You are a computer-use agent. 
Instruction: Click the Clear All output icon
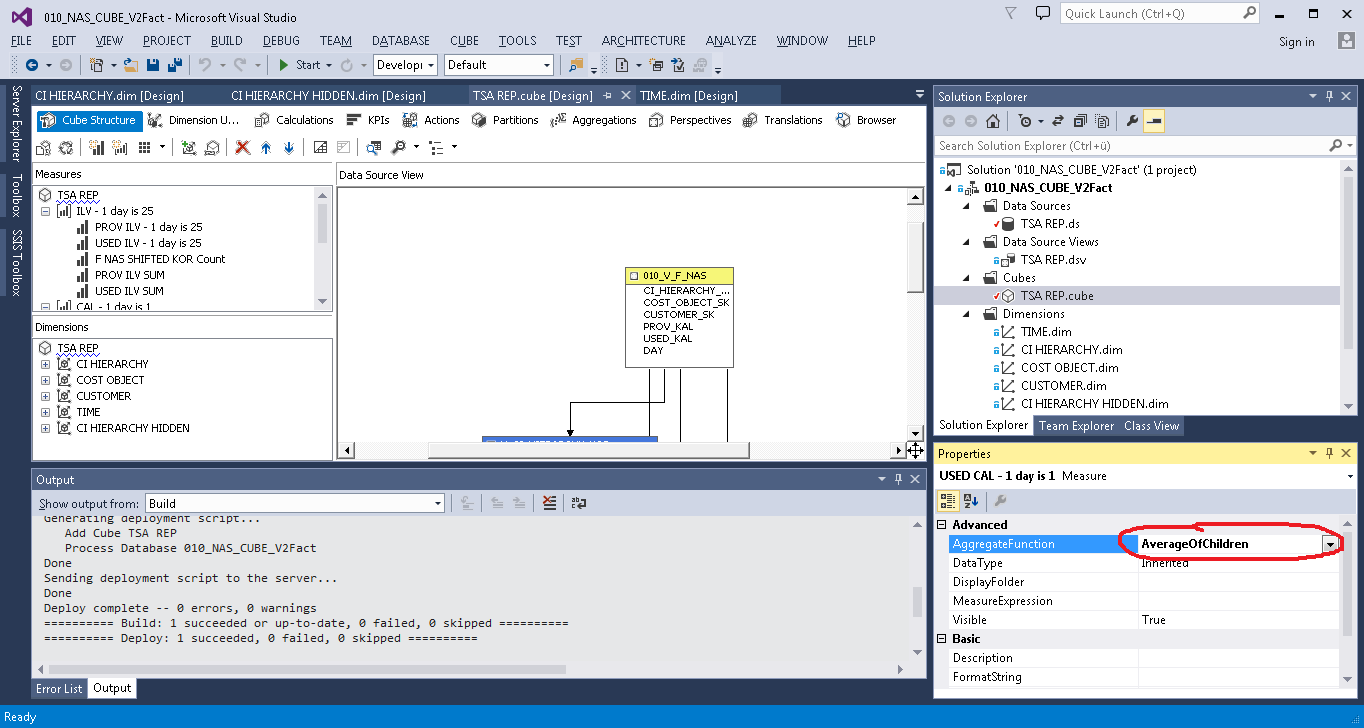click(x=549, y=503)
